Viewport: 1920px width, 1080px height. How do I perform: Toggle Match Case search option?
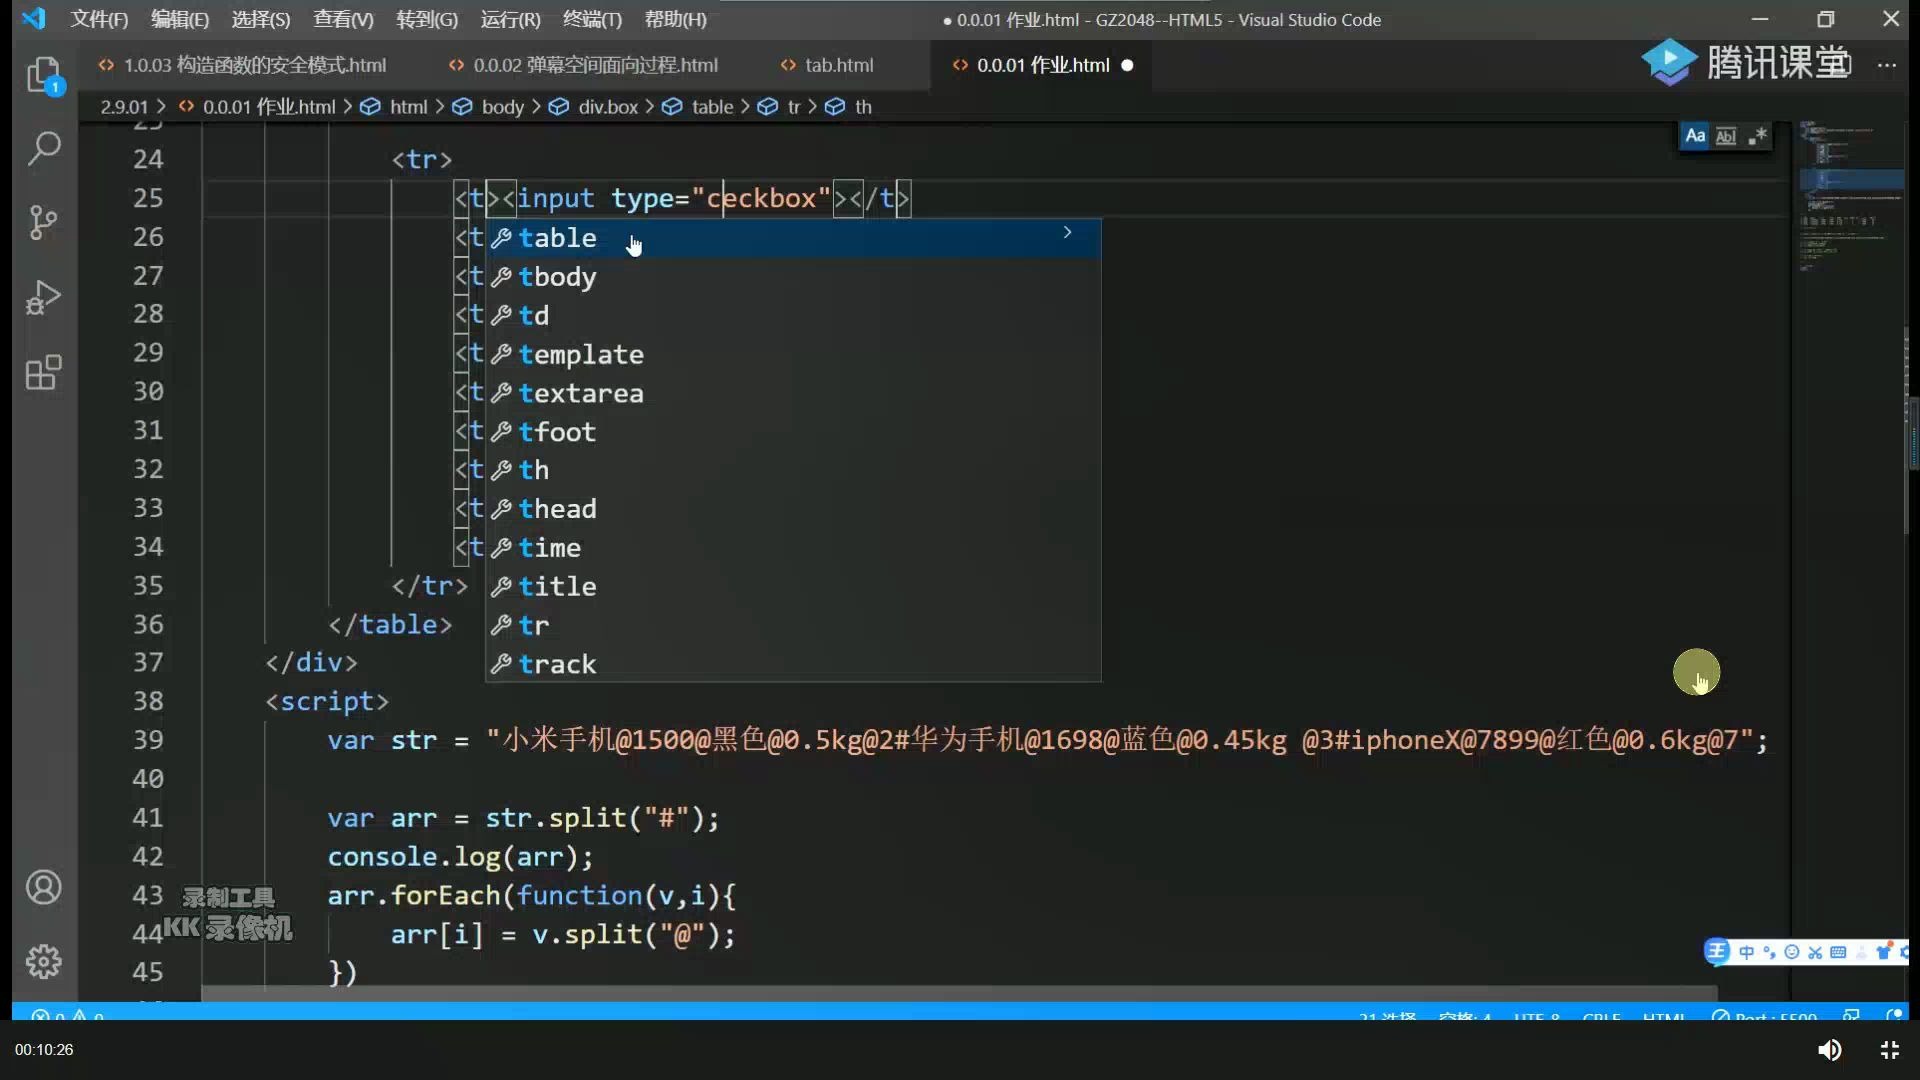click(x=1695, y=136)
